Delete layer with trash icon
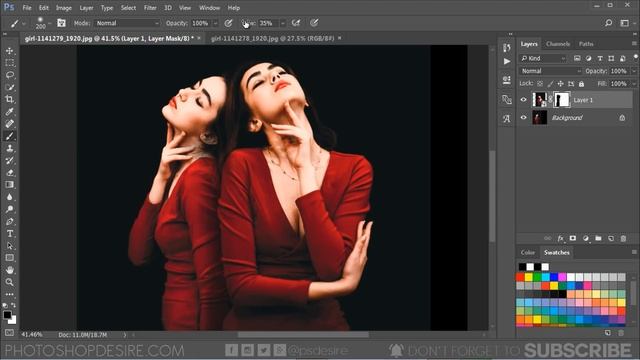The width and height of the screenshot is (640, 360). [x=623, y=238]
